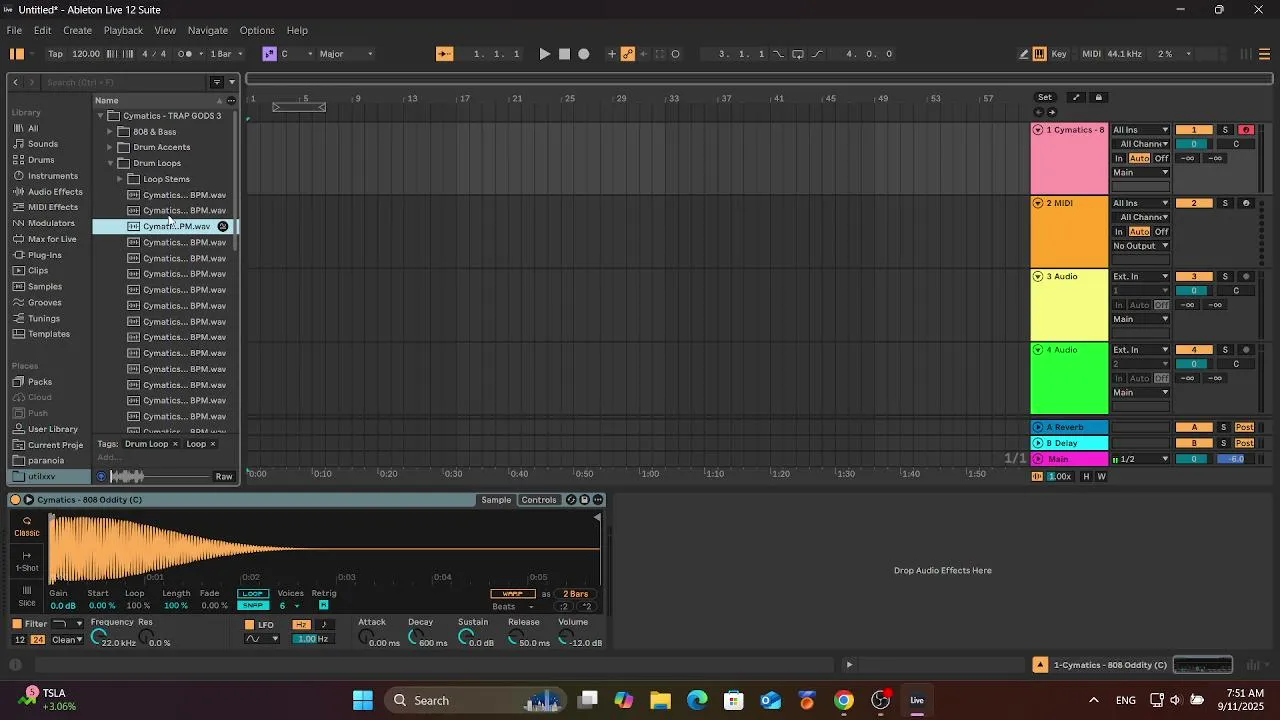The image size is (1280, 720).
Task: Enable the Punch-In switch icon
Action: [x=779, y=54]
